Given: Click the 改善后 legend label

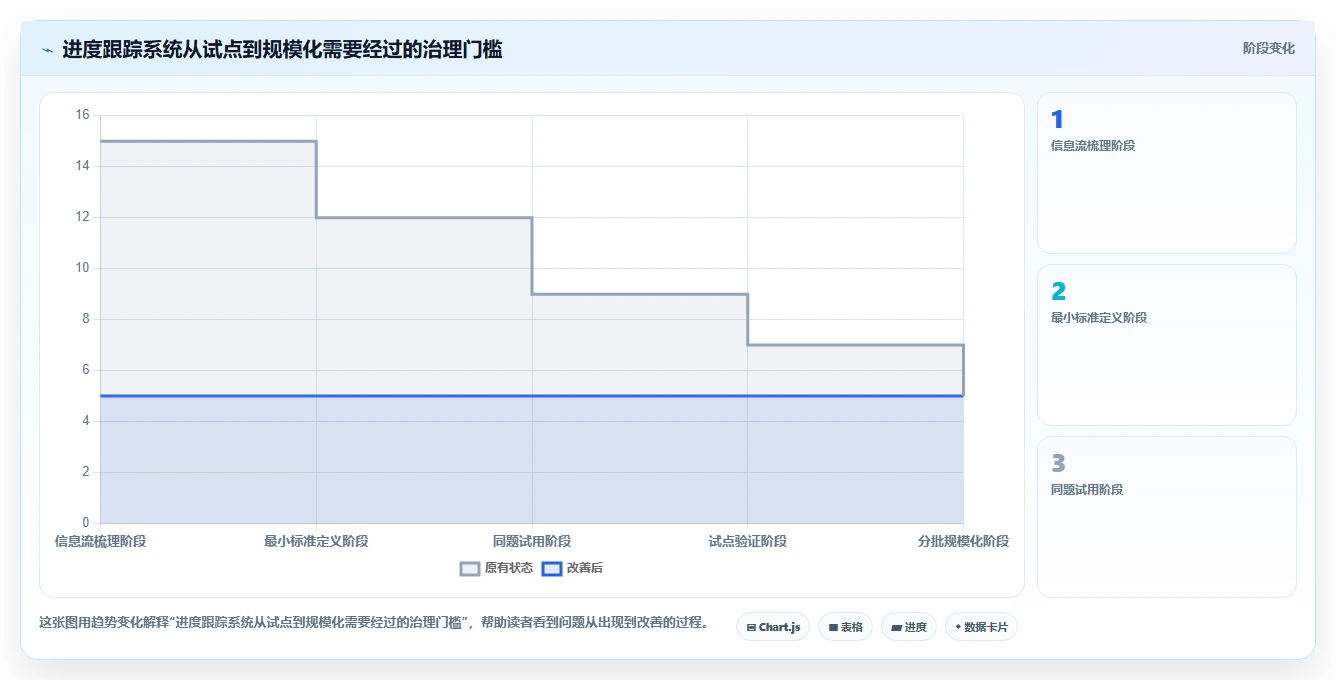Looking at the screenshot, I should point(585,568).
